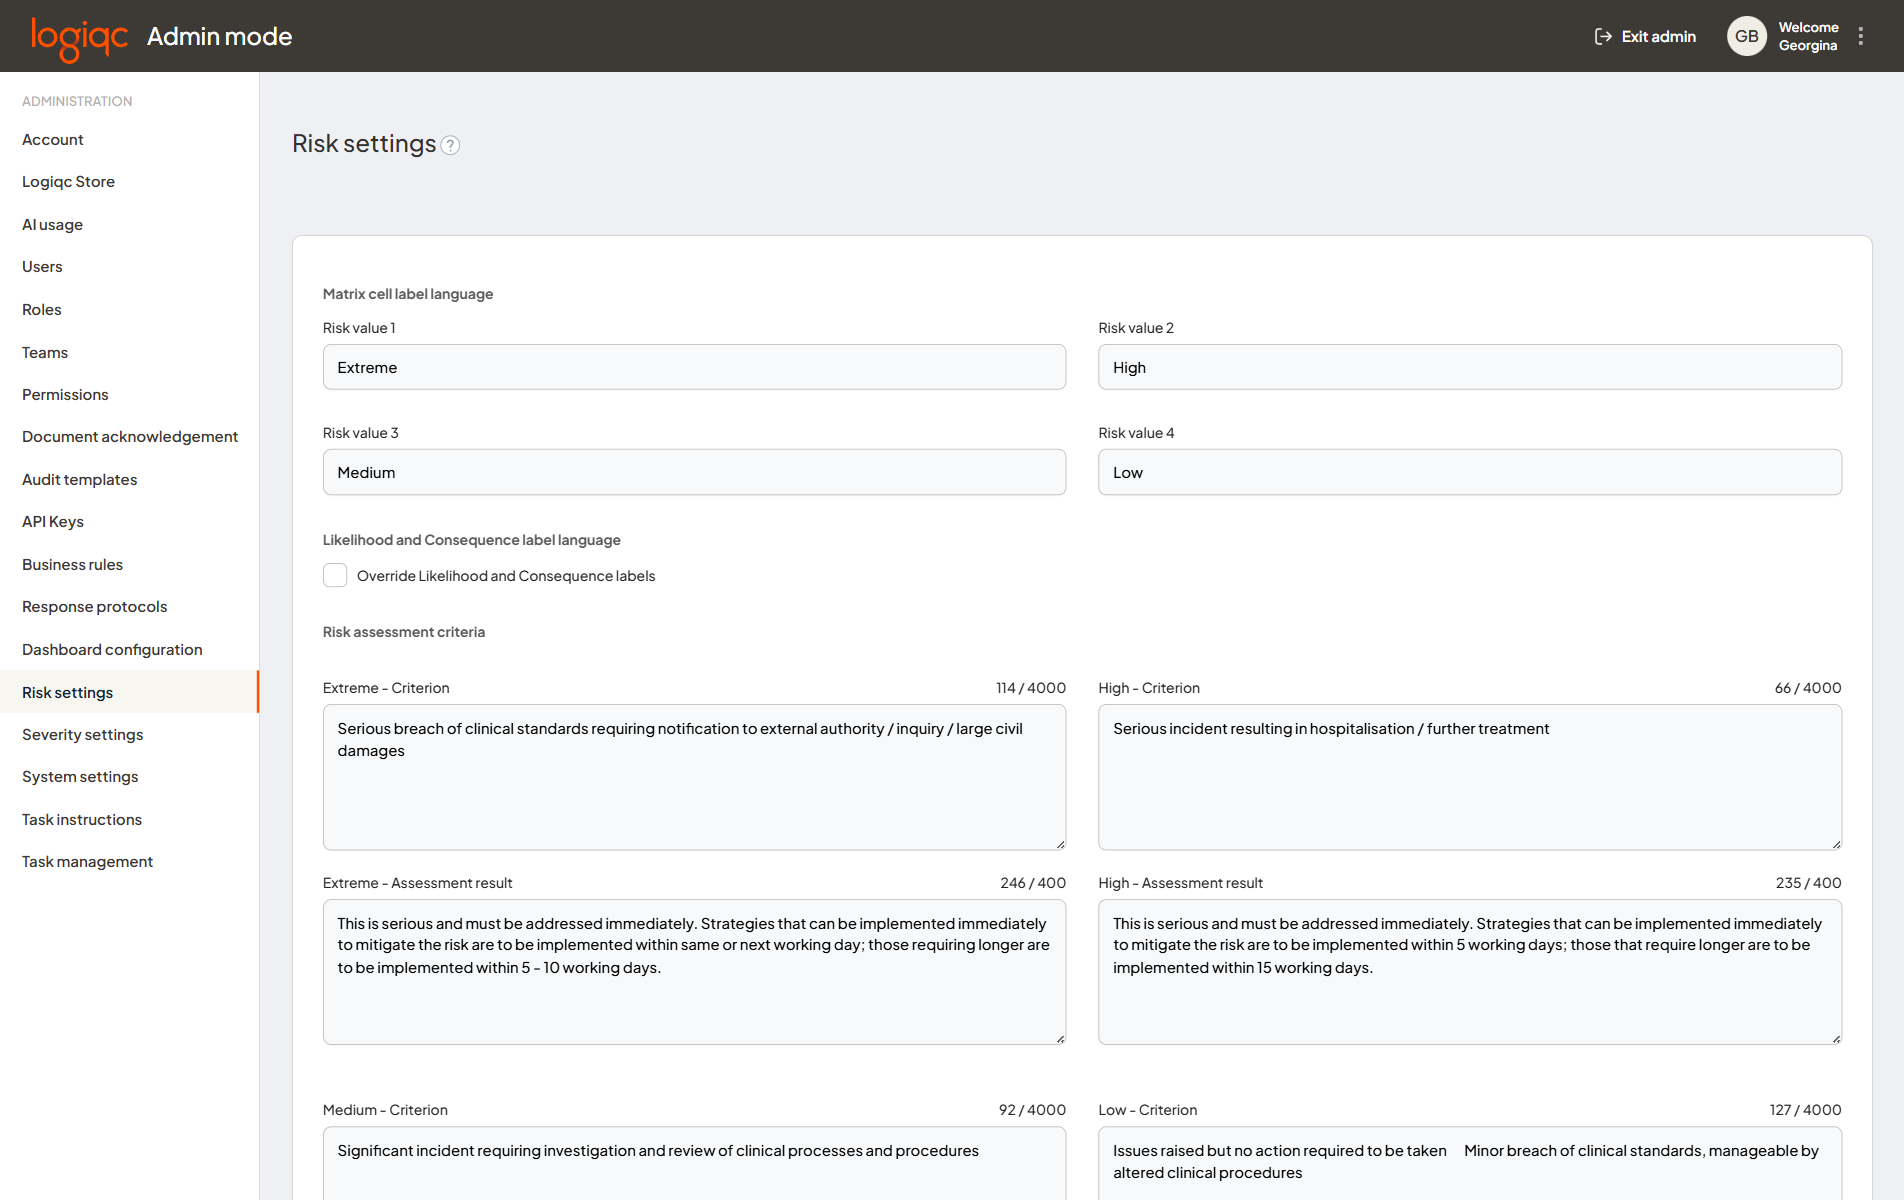Enable Override Likelihood and Consequence labels

335,575
